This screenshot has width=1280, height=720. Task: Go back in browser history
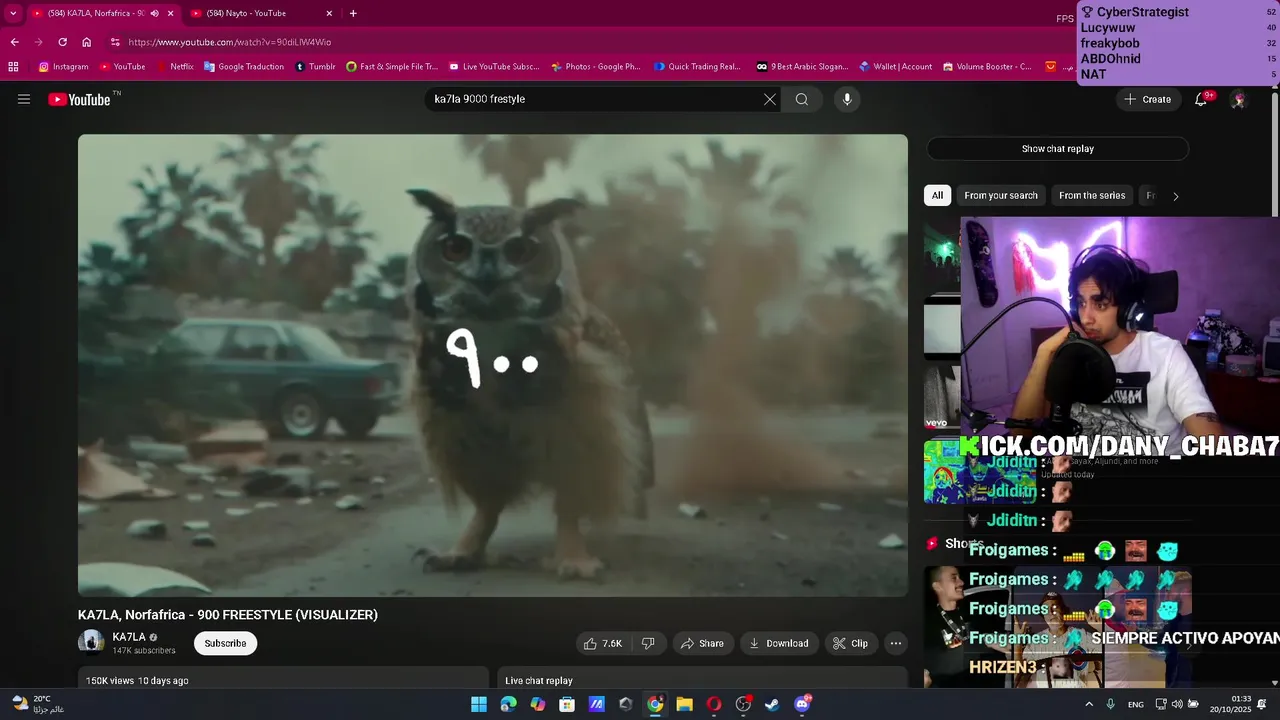[x=14, y=42]
